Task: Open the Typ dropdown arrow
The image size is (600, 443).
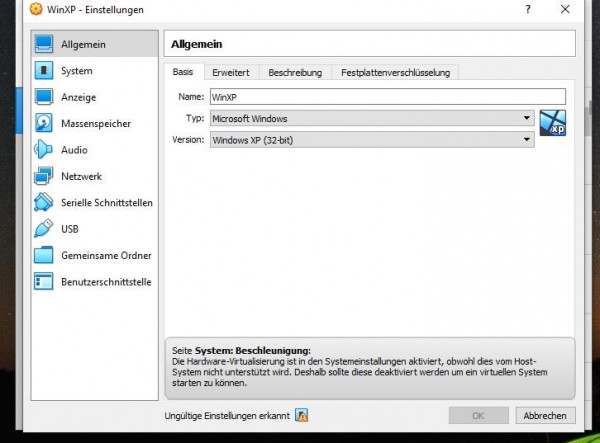Action: point(527,118)
